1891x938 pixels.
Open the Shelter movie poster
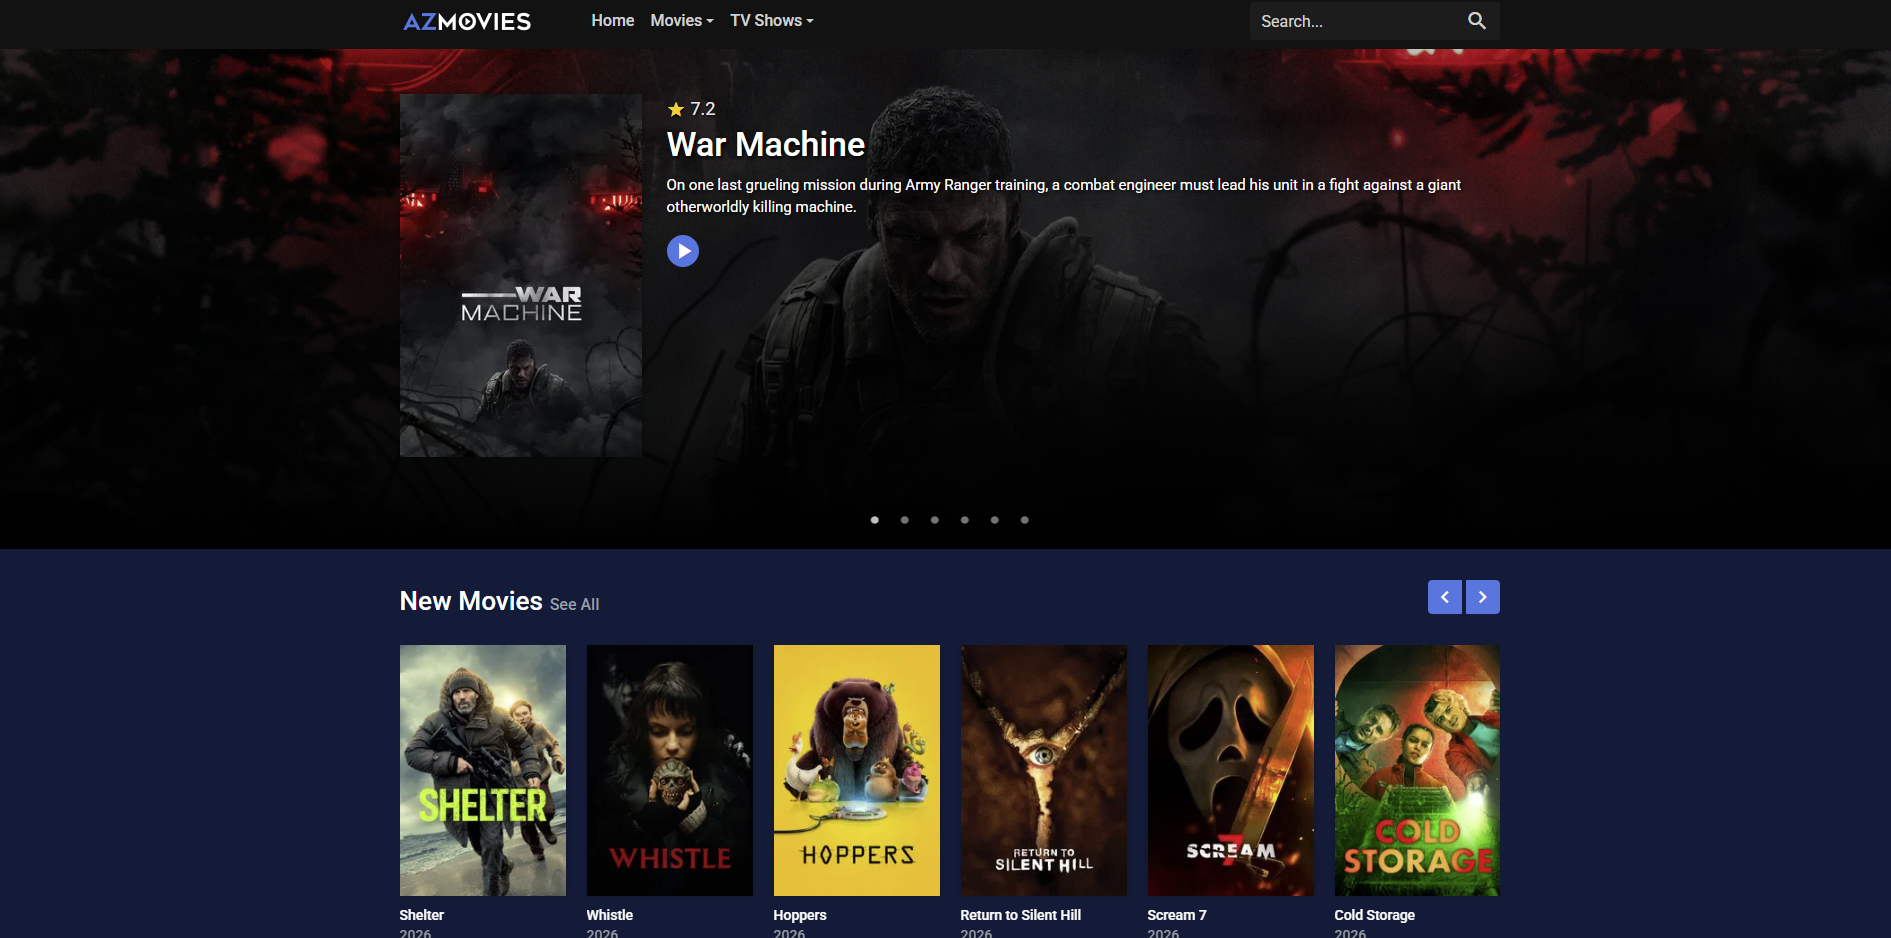[482, 770]
